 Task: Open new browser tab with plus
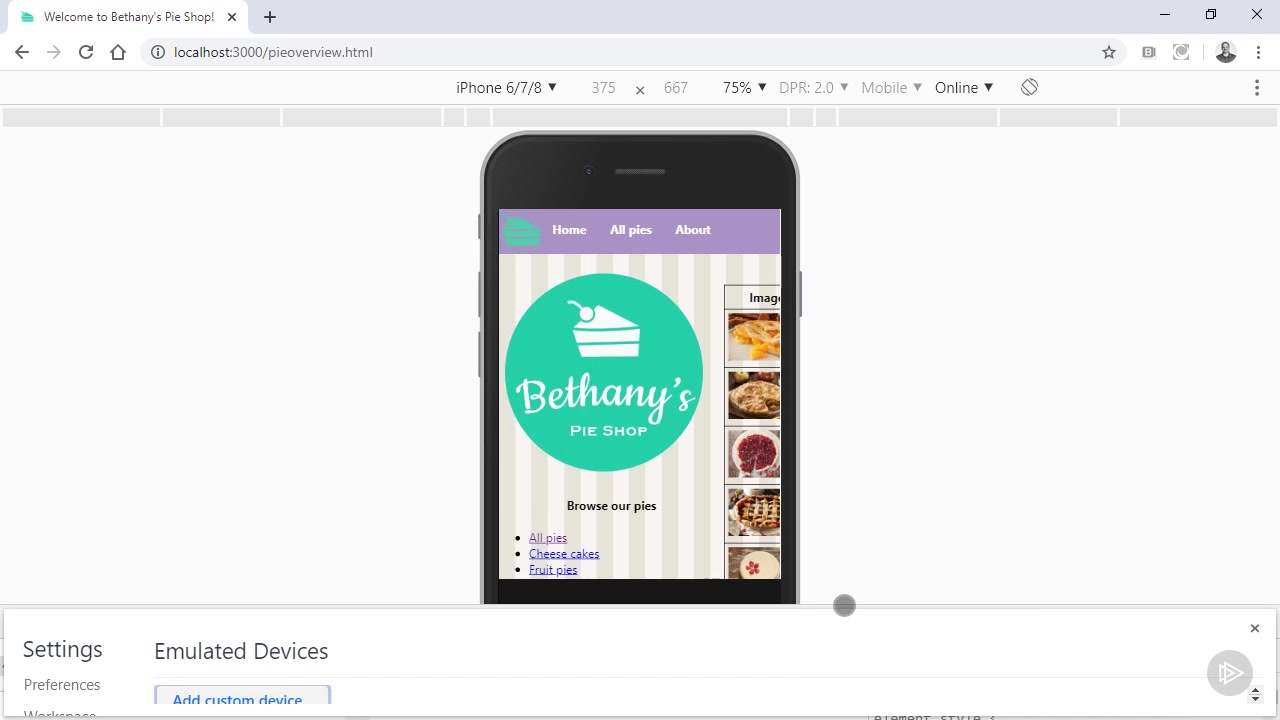270,17
